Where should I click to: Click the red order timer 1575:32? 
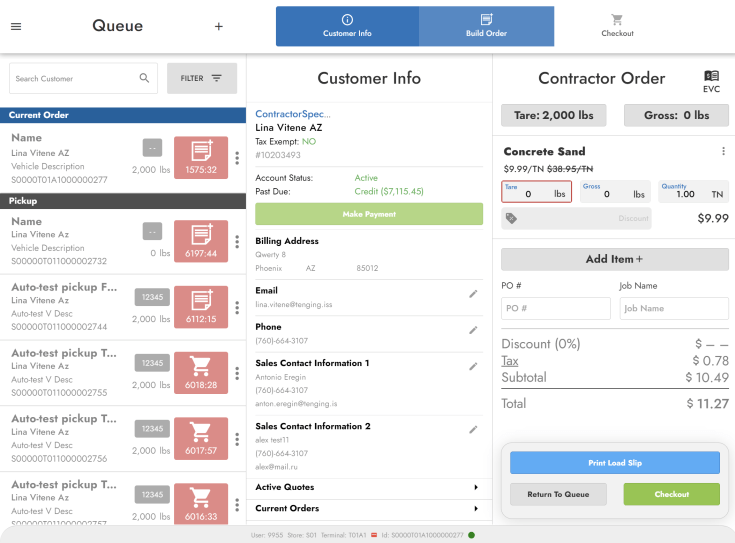coord(201,158)
